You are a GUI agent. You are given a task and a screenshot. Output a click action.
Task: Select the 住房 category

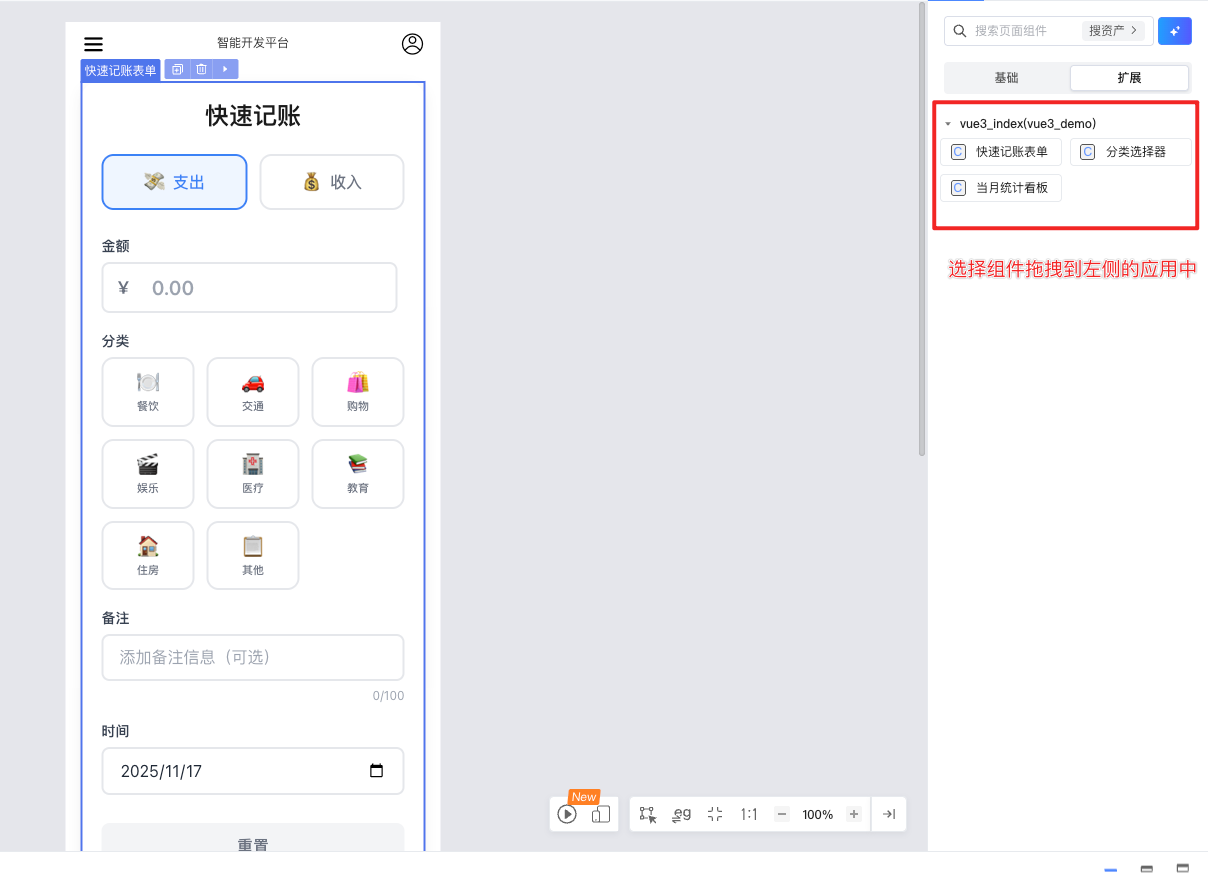[x=148, y=555]
